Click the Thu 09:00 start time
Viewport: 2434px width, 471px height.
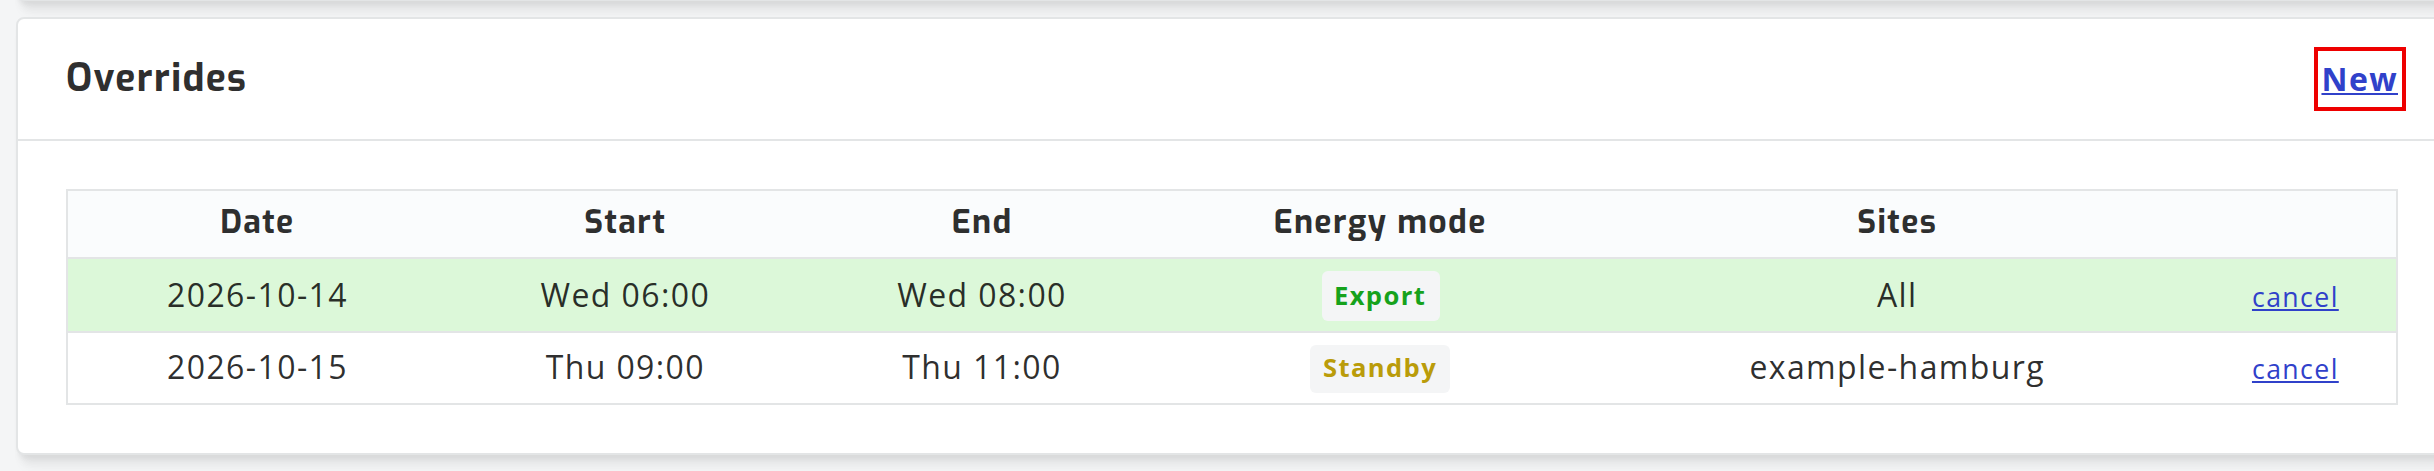click(625, 368)
